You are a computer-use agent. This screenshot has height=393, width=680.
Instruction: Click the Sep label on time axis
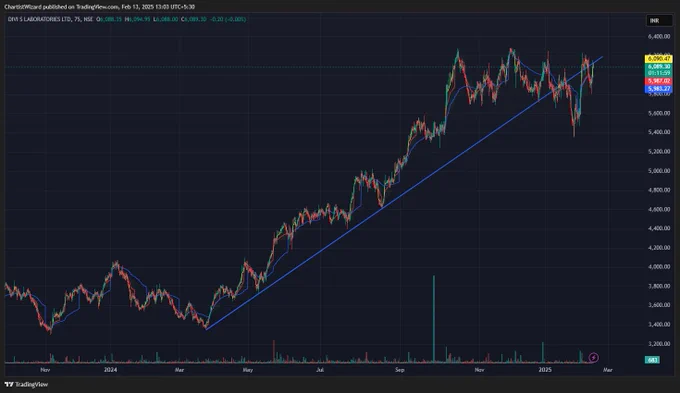[399, 370]
